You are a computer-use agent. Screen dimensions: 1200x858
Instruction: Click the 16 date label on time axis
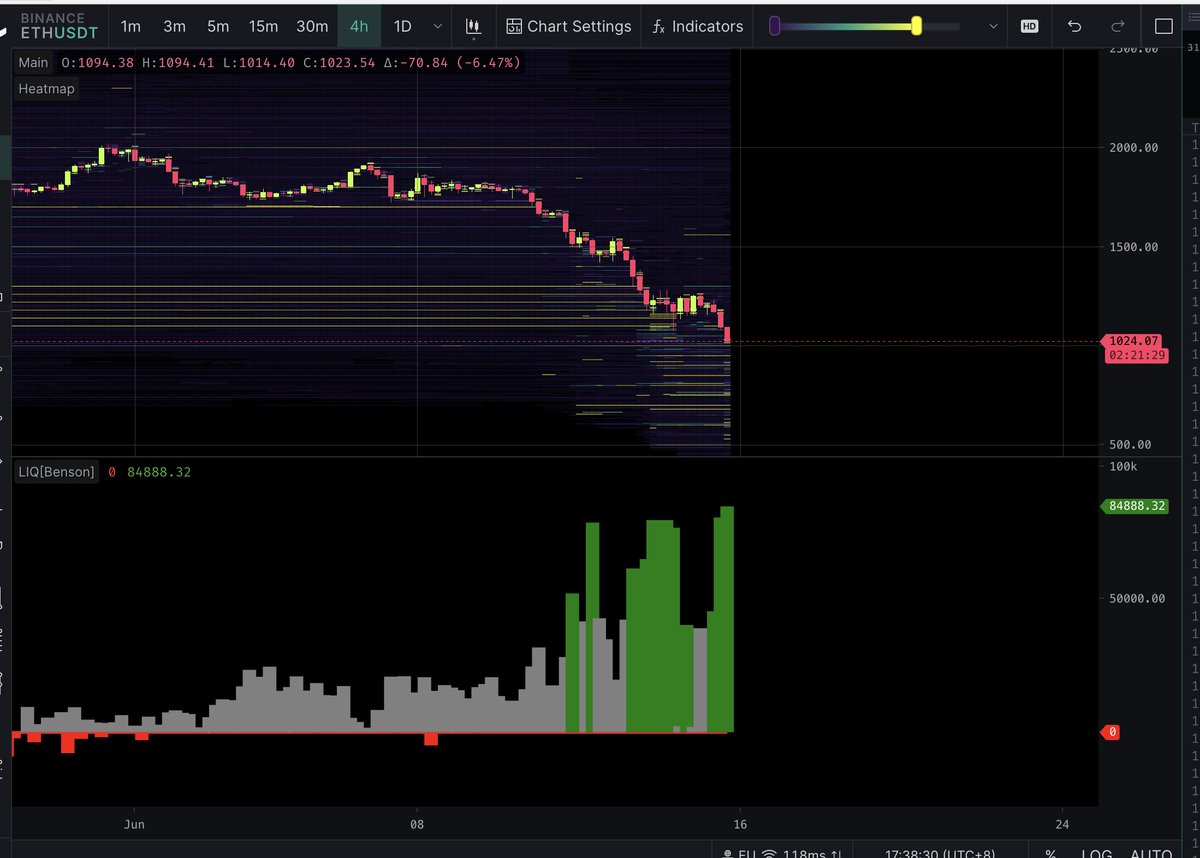click(x=739, y=825)
